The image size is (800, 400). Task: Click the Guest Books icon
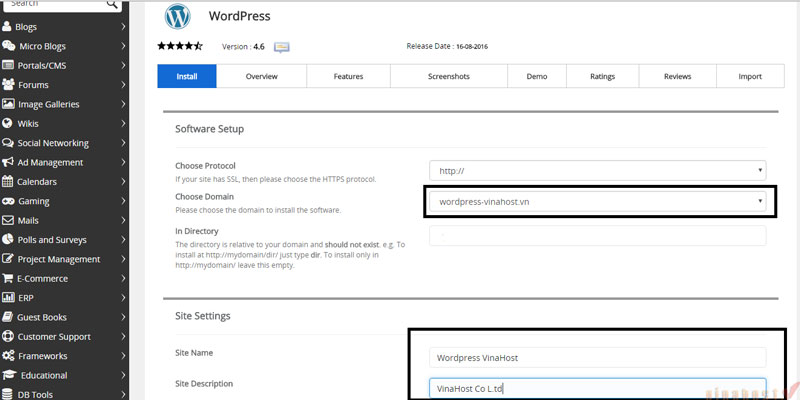click(7, 317)
